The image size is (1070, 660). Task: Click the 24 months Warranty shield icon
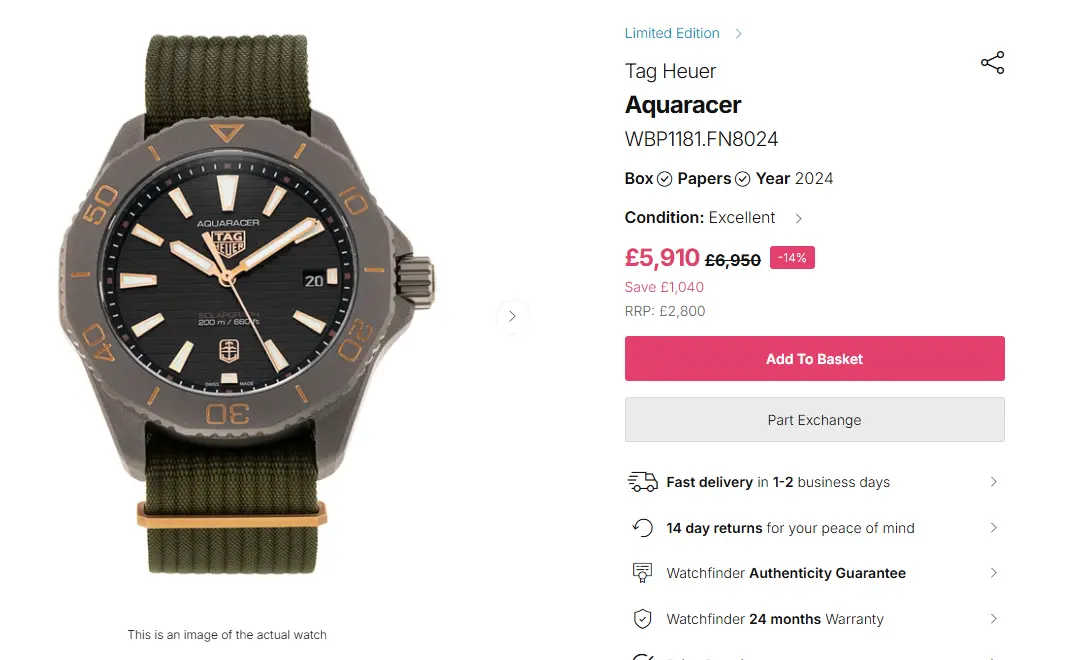coord(642,619)
